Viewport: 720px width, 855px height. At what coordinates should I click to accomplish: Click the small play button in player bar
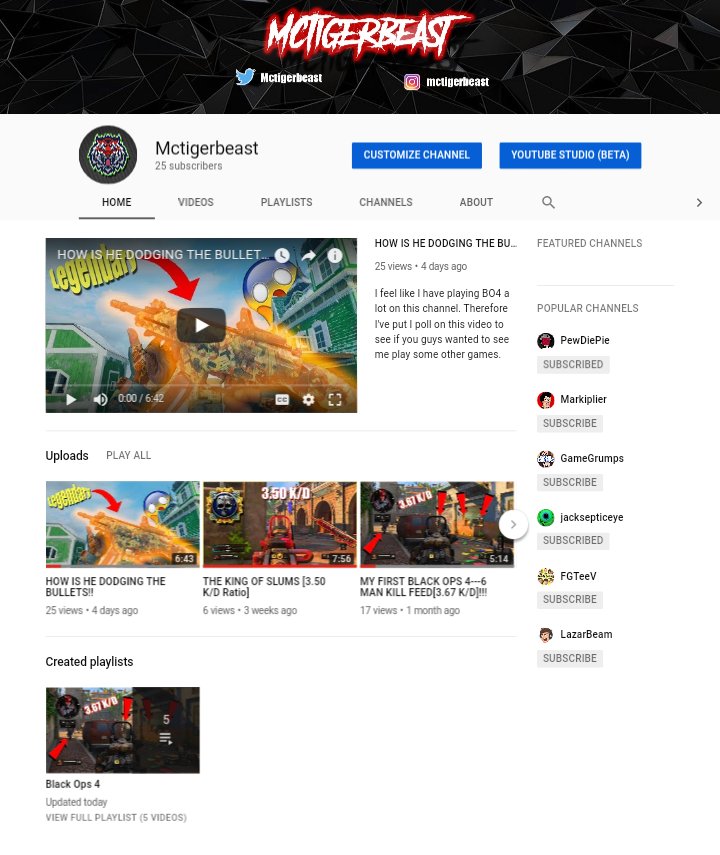click(x=71, y=400)
